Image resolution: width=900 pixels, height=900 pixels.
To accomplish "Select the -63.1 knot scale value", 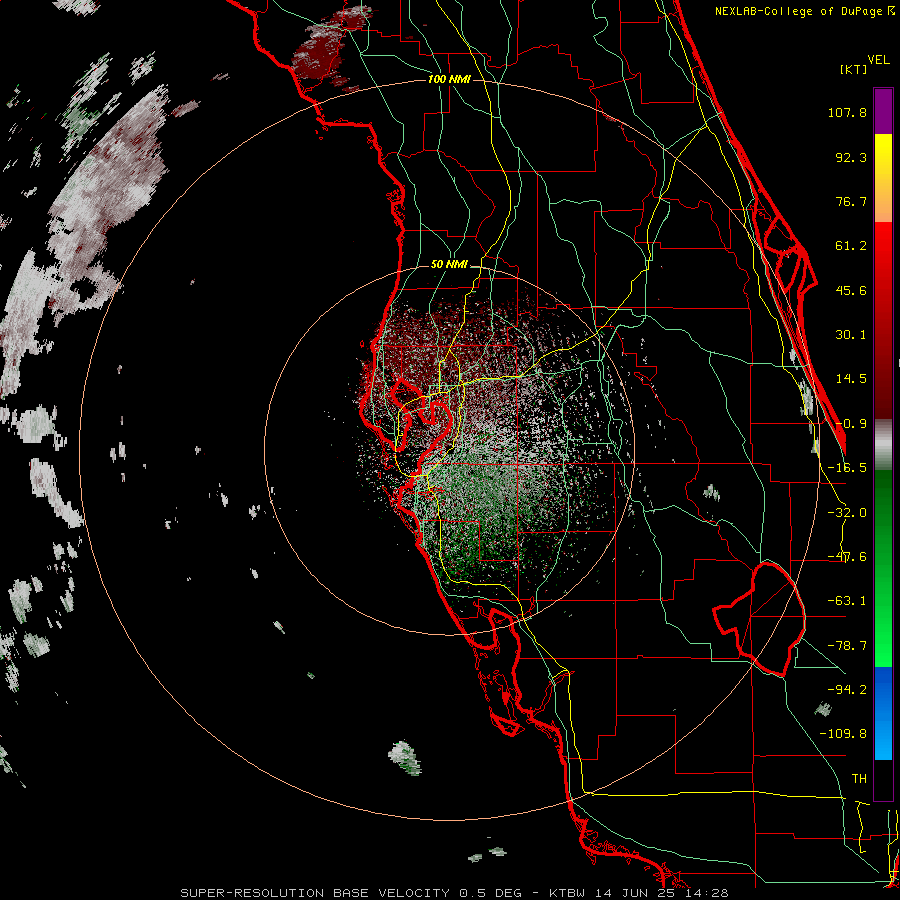I will 847,601.
